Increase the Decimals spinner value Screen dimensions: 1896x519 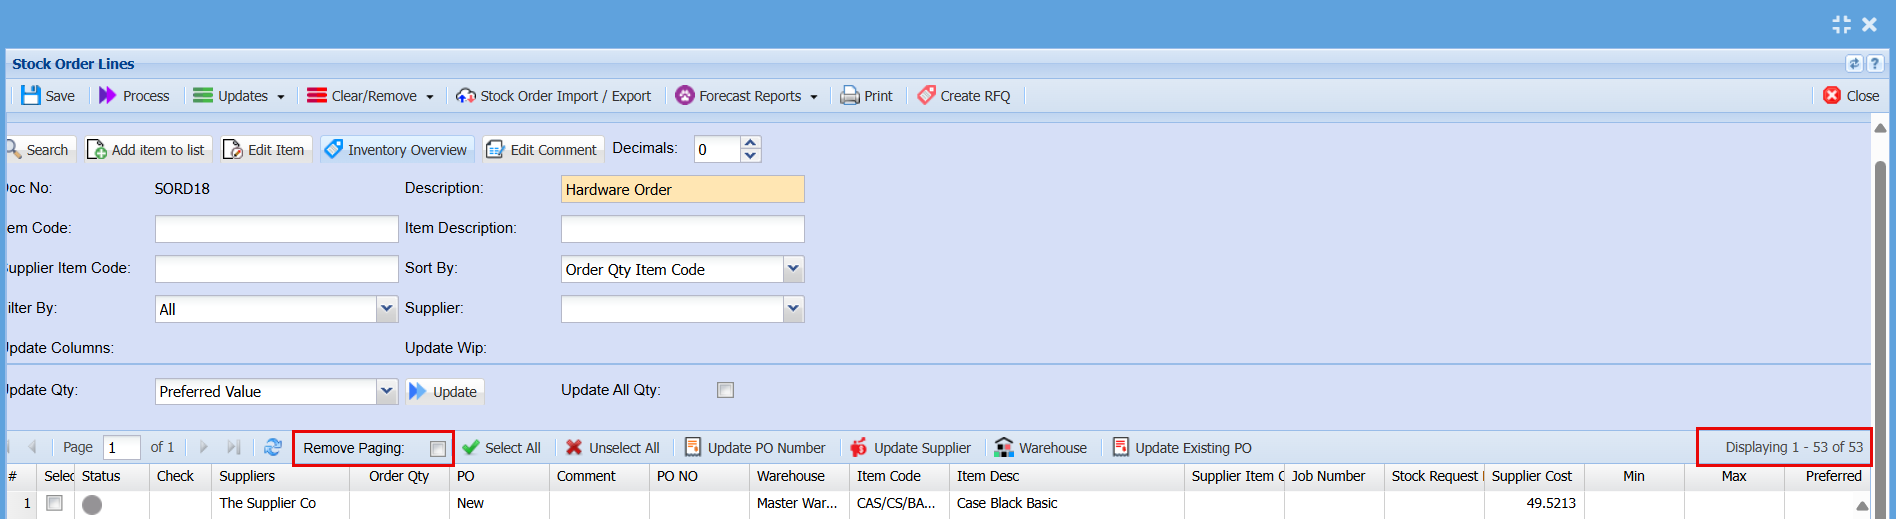pos(751,142)
